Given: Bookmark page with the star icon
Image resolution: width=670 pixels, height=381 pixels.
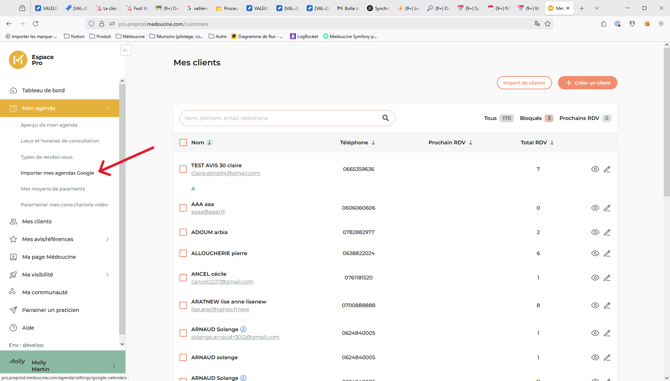Looking at the screenshot, I should coord(548,24).
